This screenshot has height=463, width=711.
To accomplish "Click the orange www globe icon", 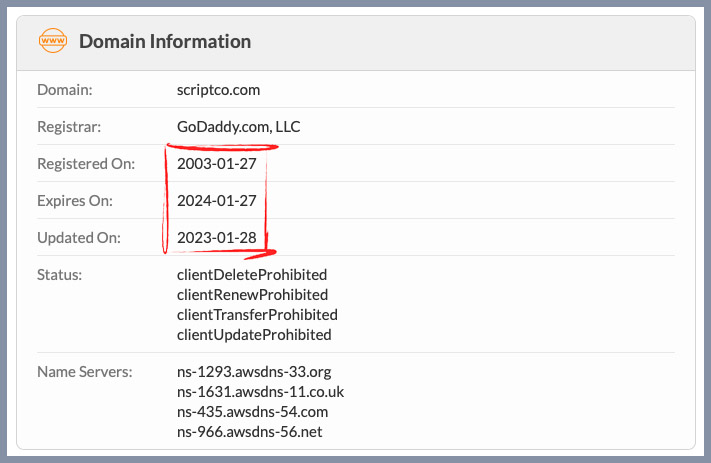I will tap(53, 41).
